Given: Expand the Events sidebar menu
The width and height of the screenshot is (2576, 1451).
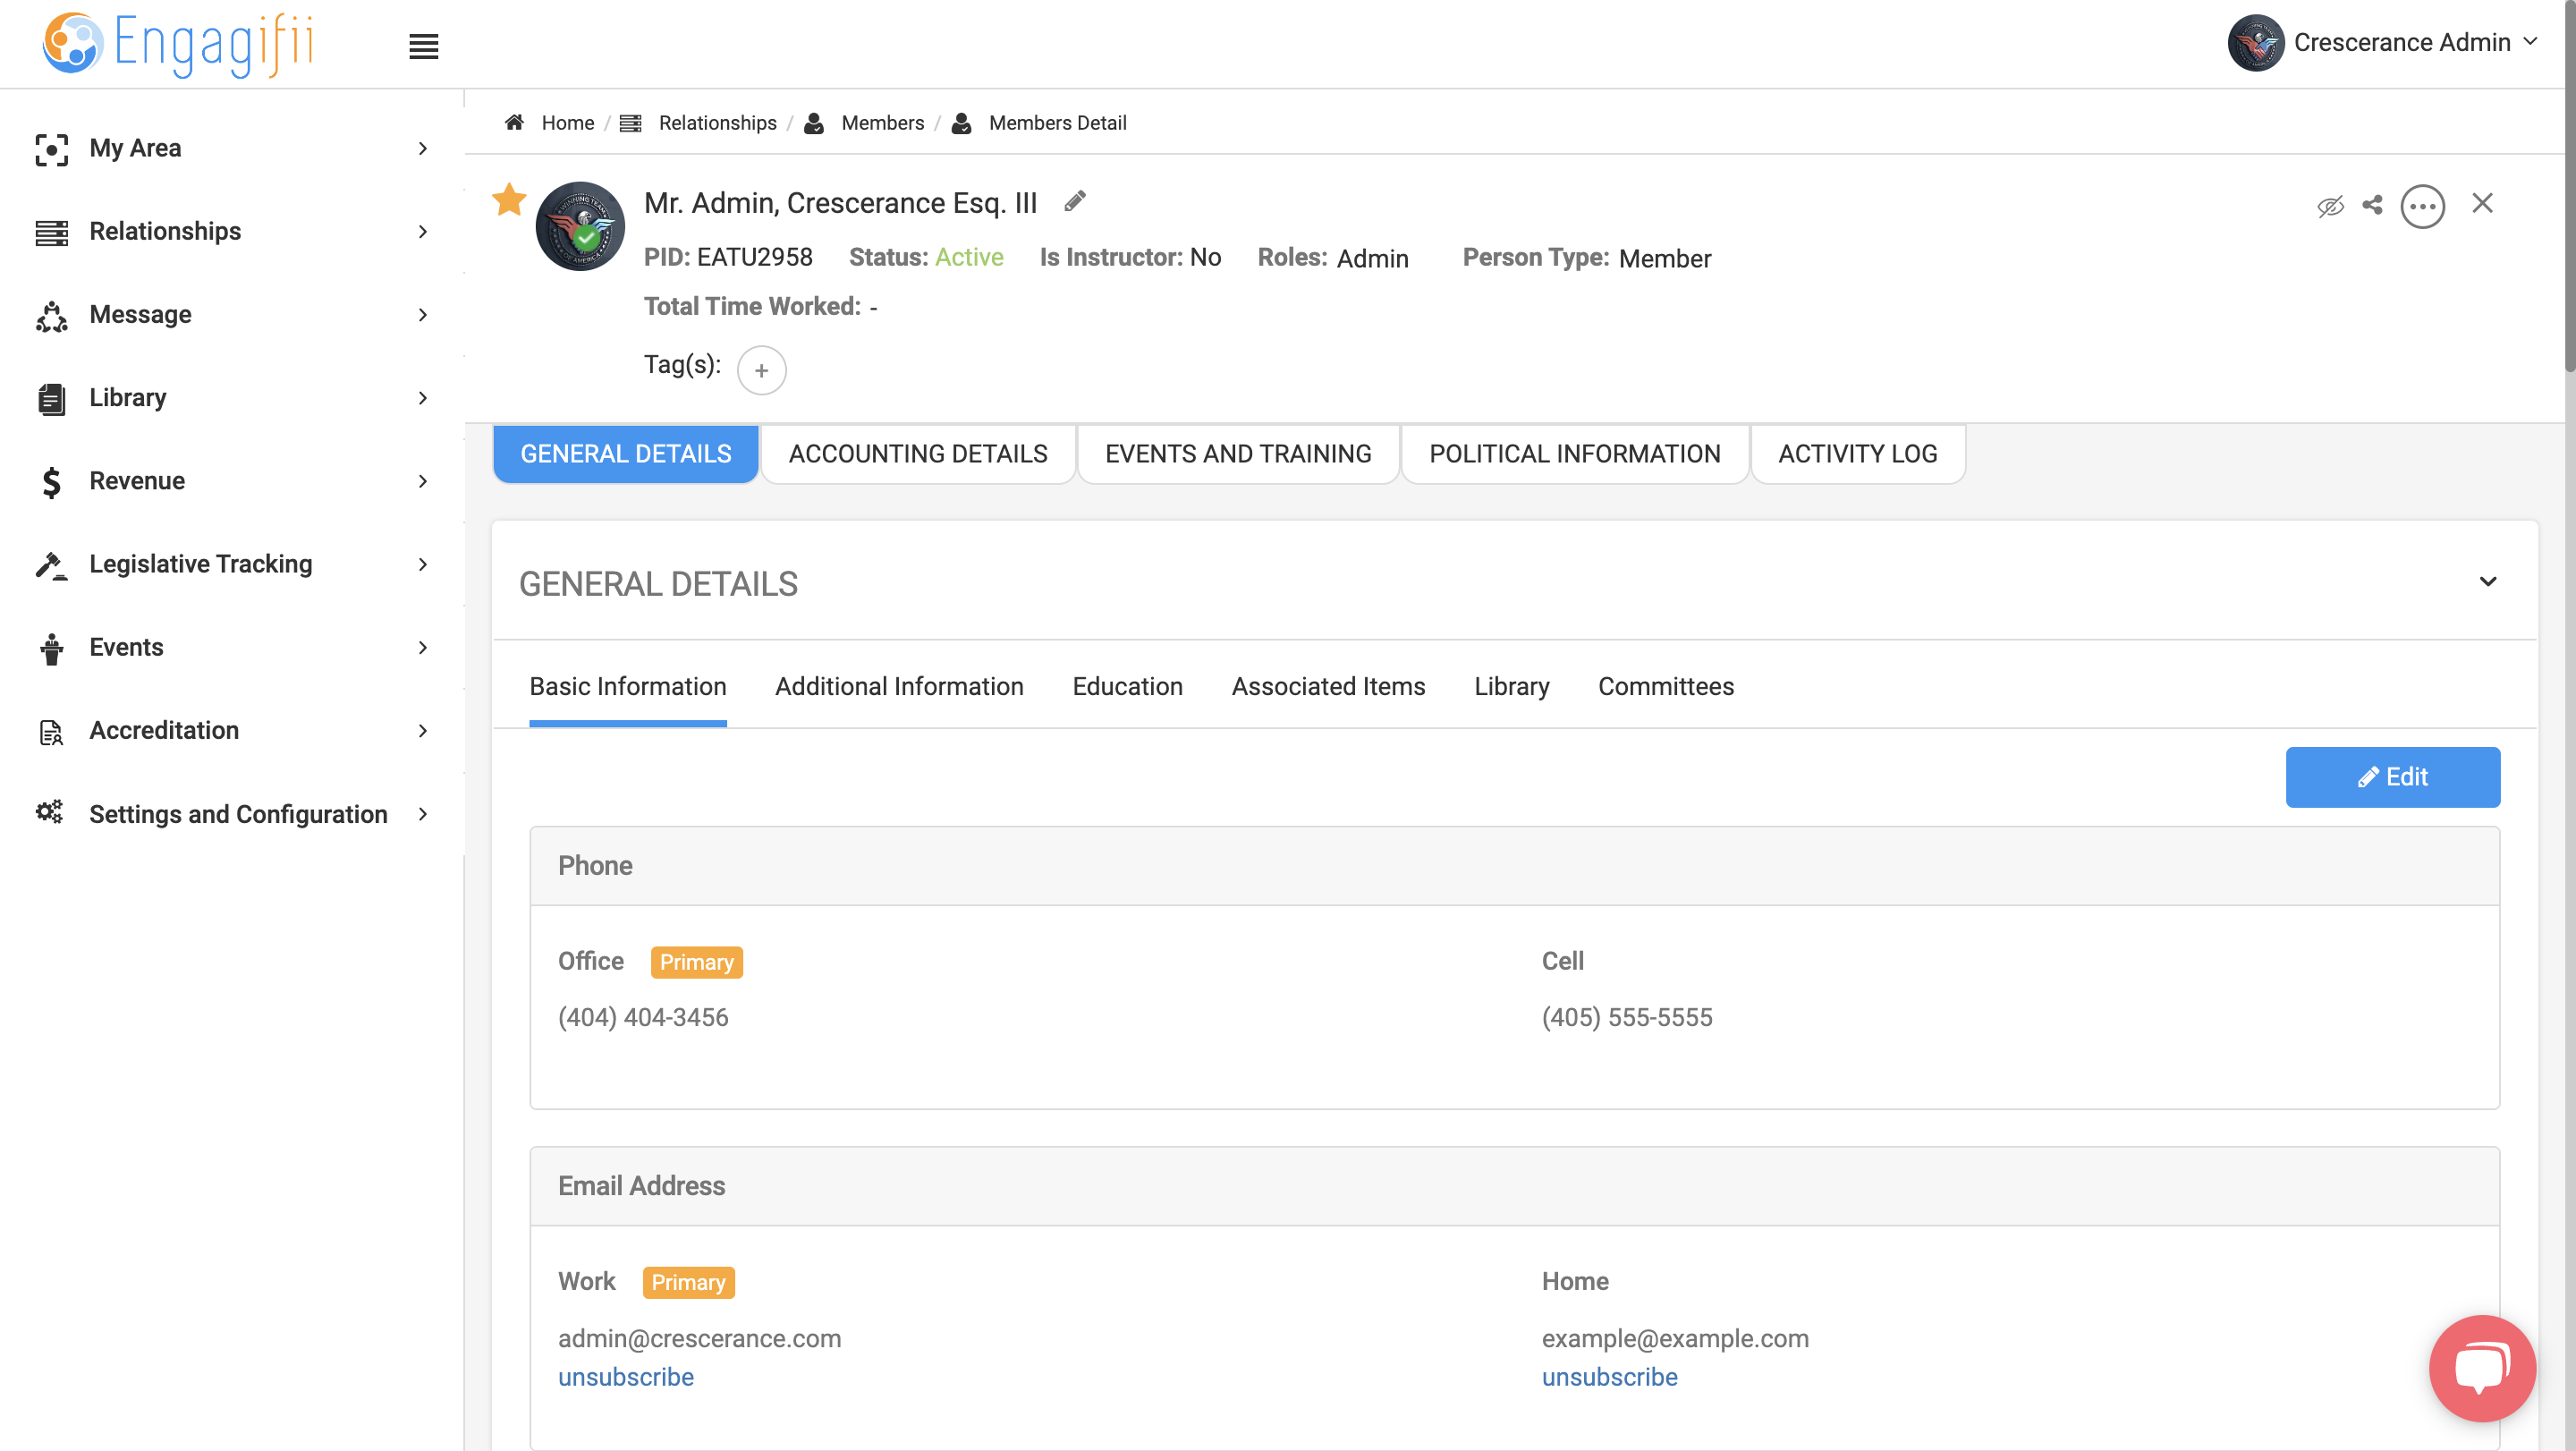Looking at the screenshot, I should pyautogui.click(x=232, y=647).
